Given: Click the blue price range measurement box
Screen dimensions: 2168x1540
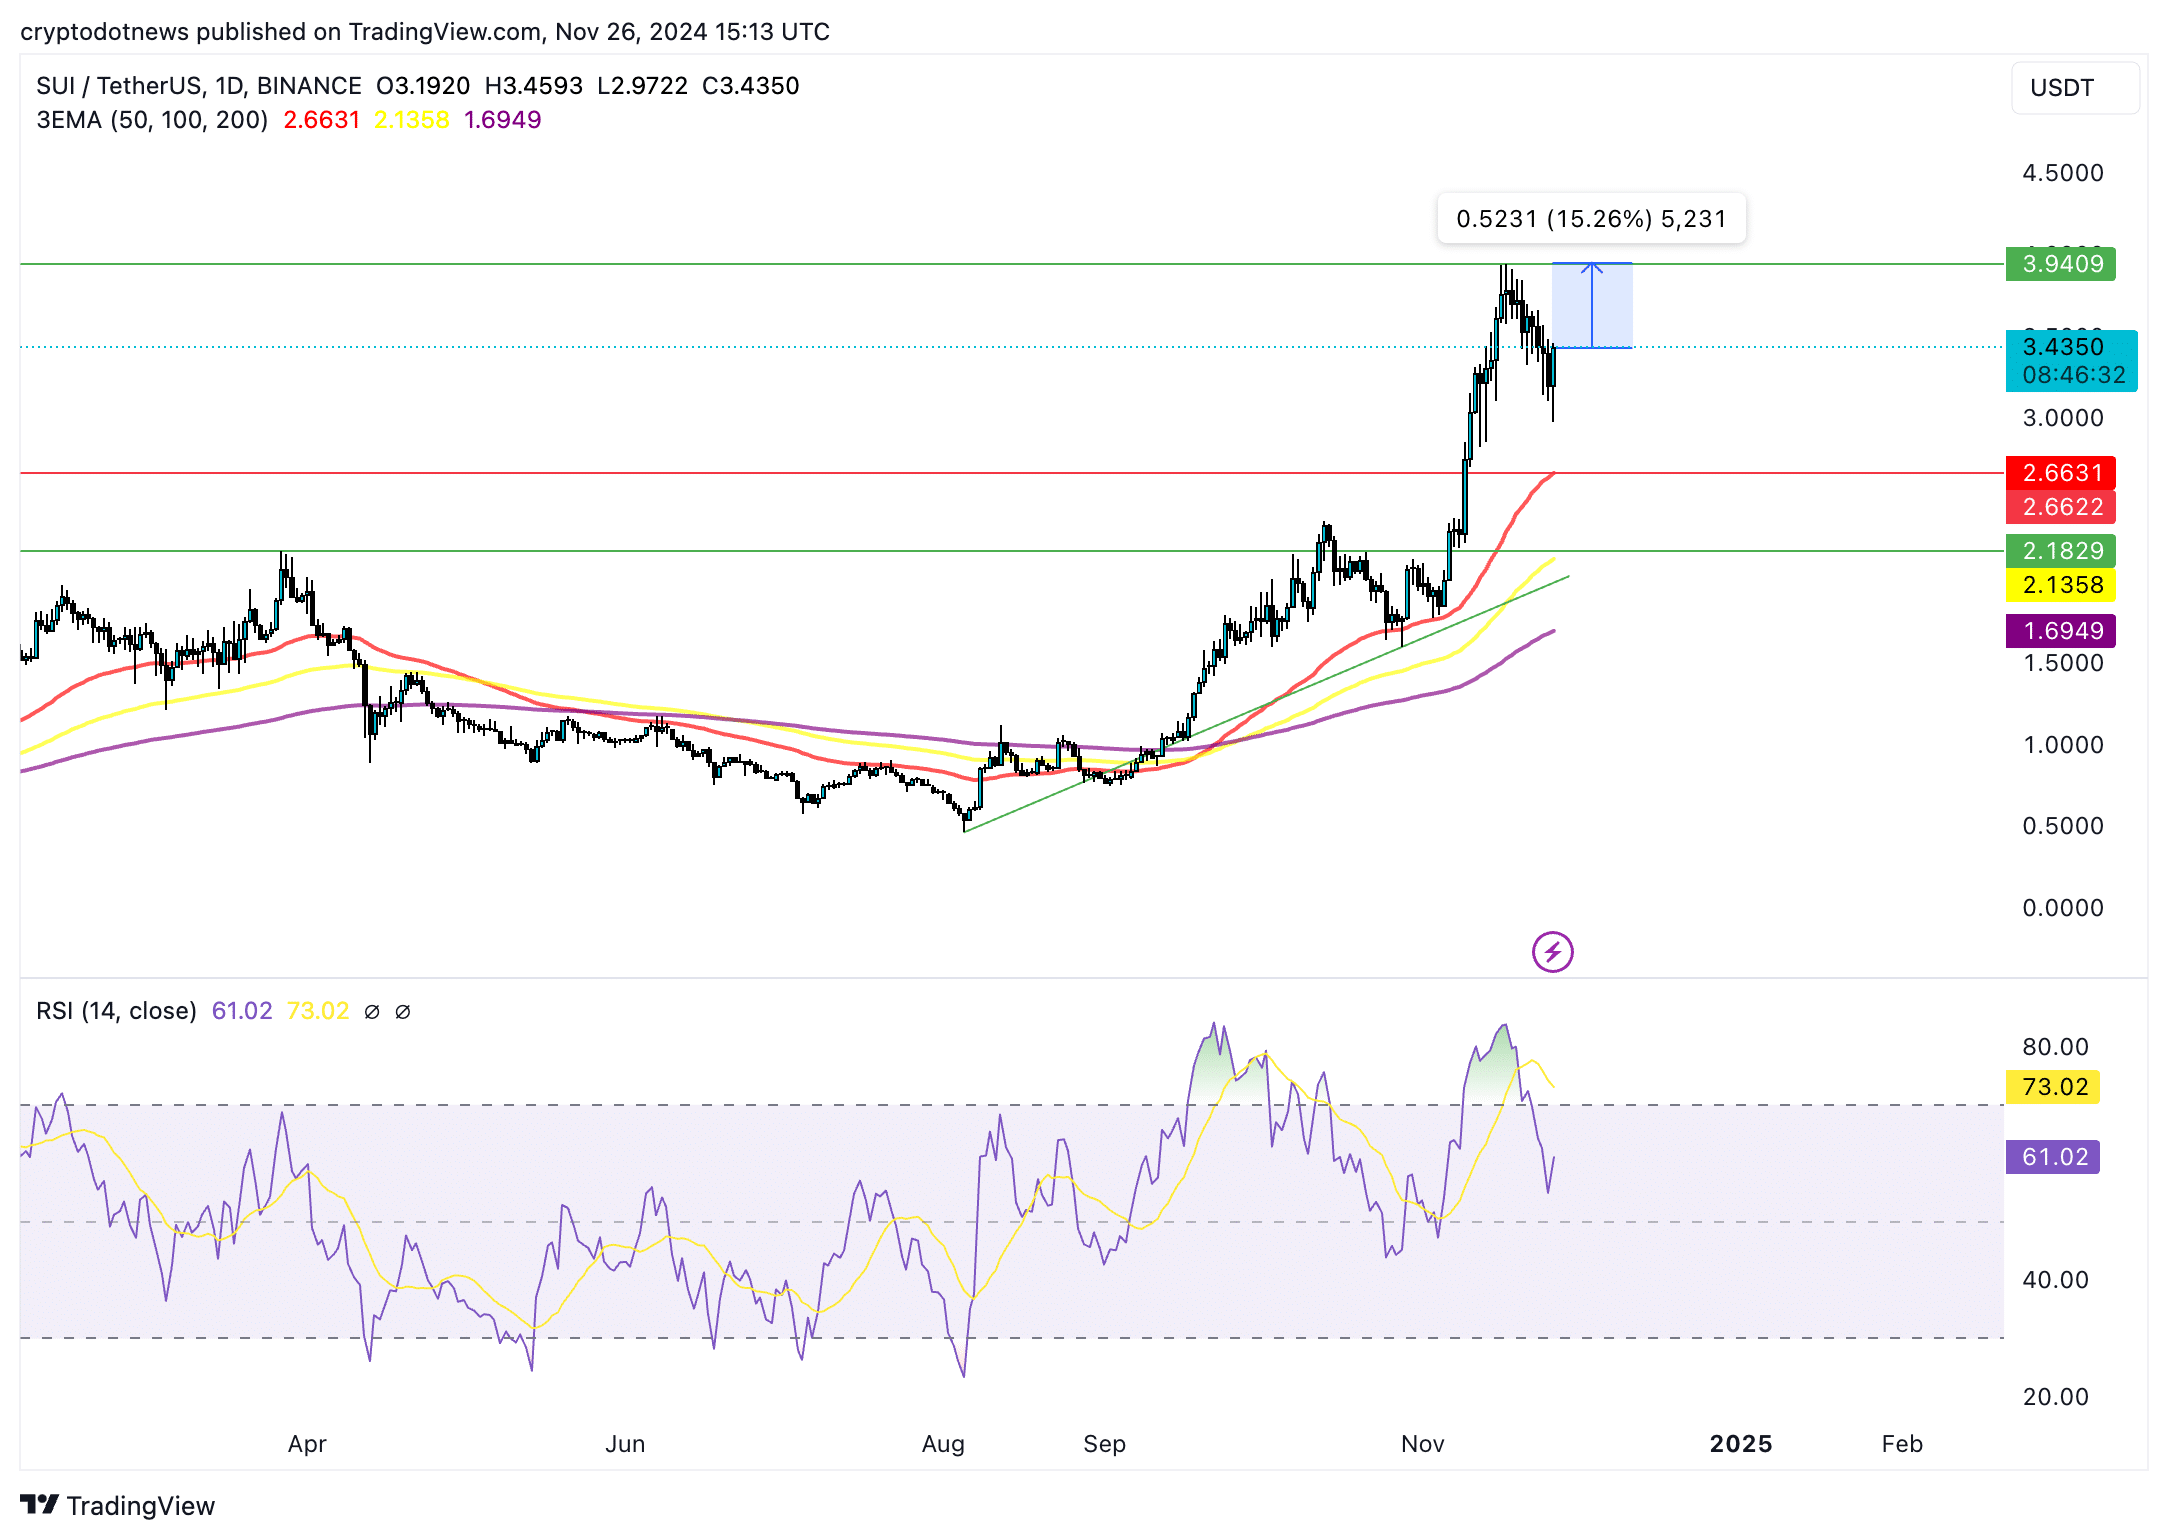Looking at the screenshot, I should 1592,306.
